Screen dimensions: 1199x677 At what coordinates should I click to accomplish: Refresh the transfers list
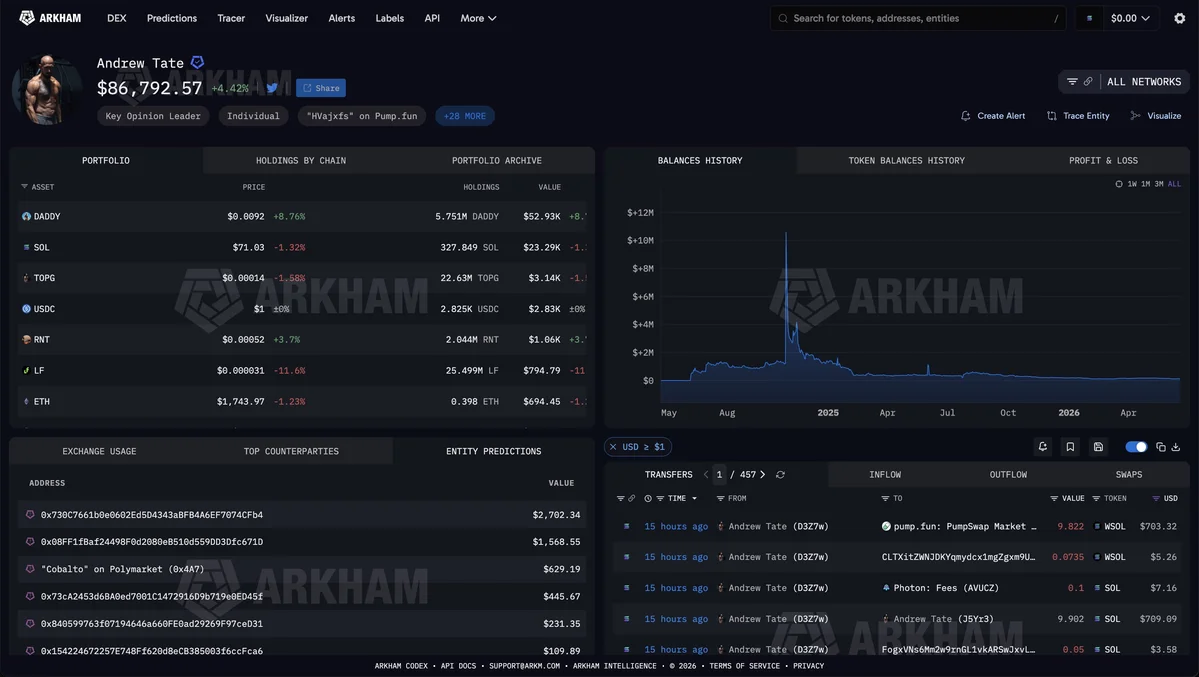pos(780,474)
